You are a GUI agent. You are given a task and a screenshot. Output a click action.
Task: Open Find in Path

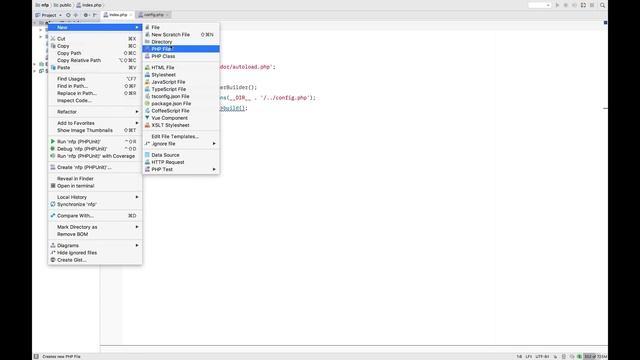95,86
